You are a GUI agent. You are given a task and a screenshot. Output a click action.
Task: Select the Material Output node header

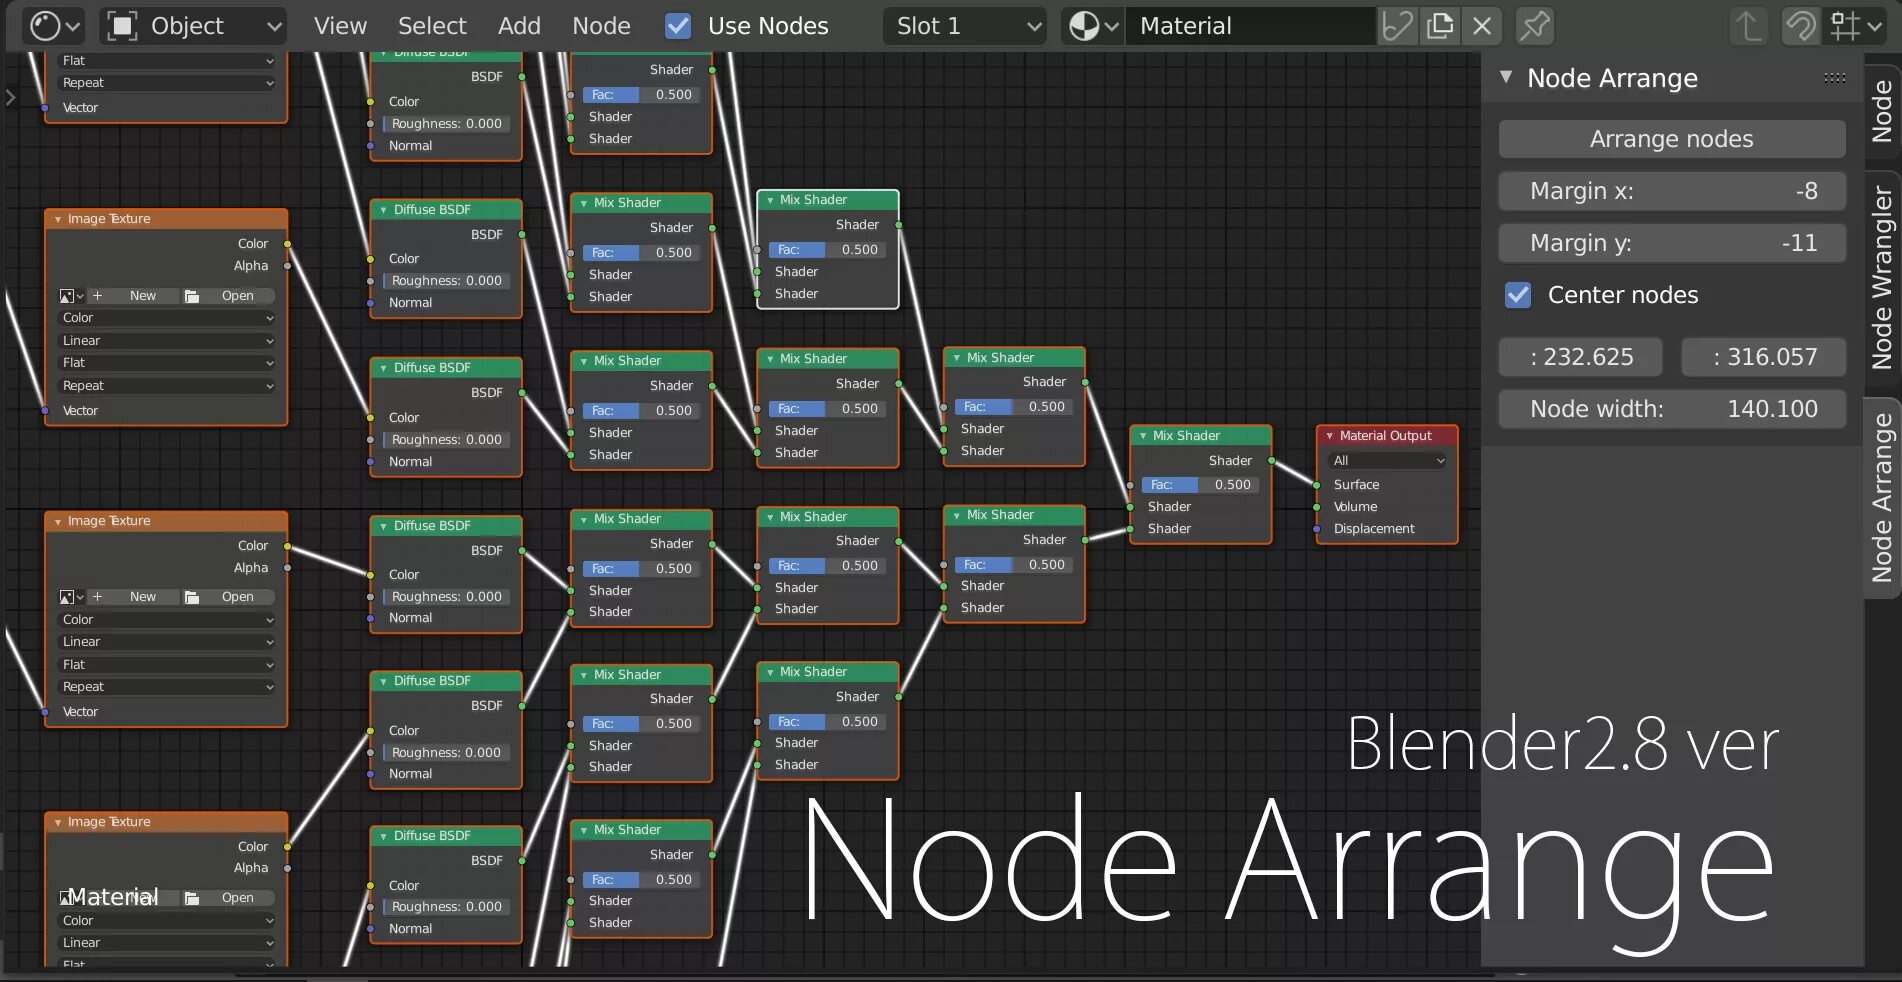coord(1387,436)
